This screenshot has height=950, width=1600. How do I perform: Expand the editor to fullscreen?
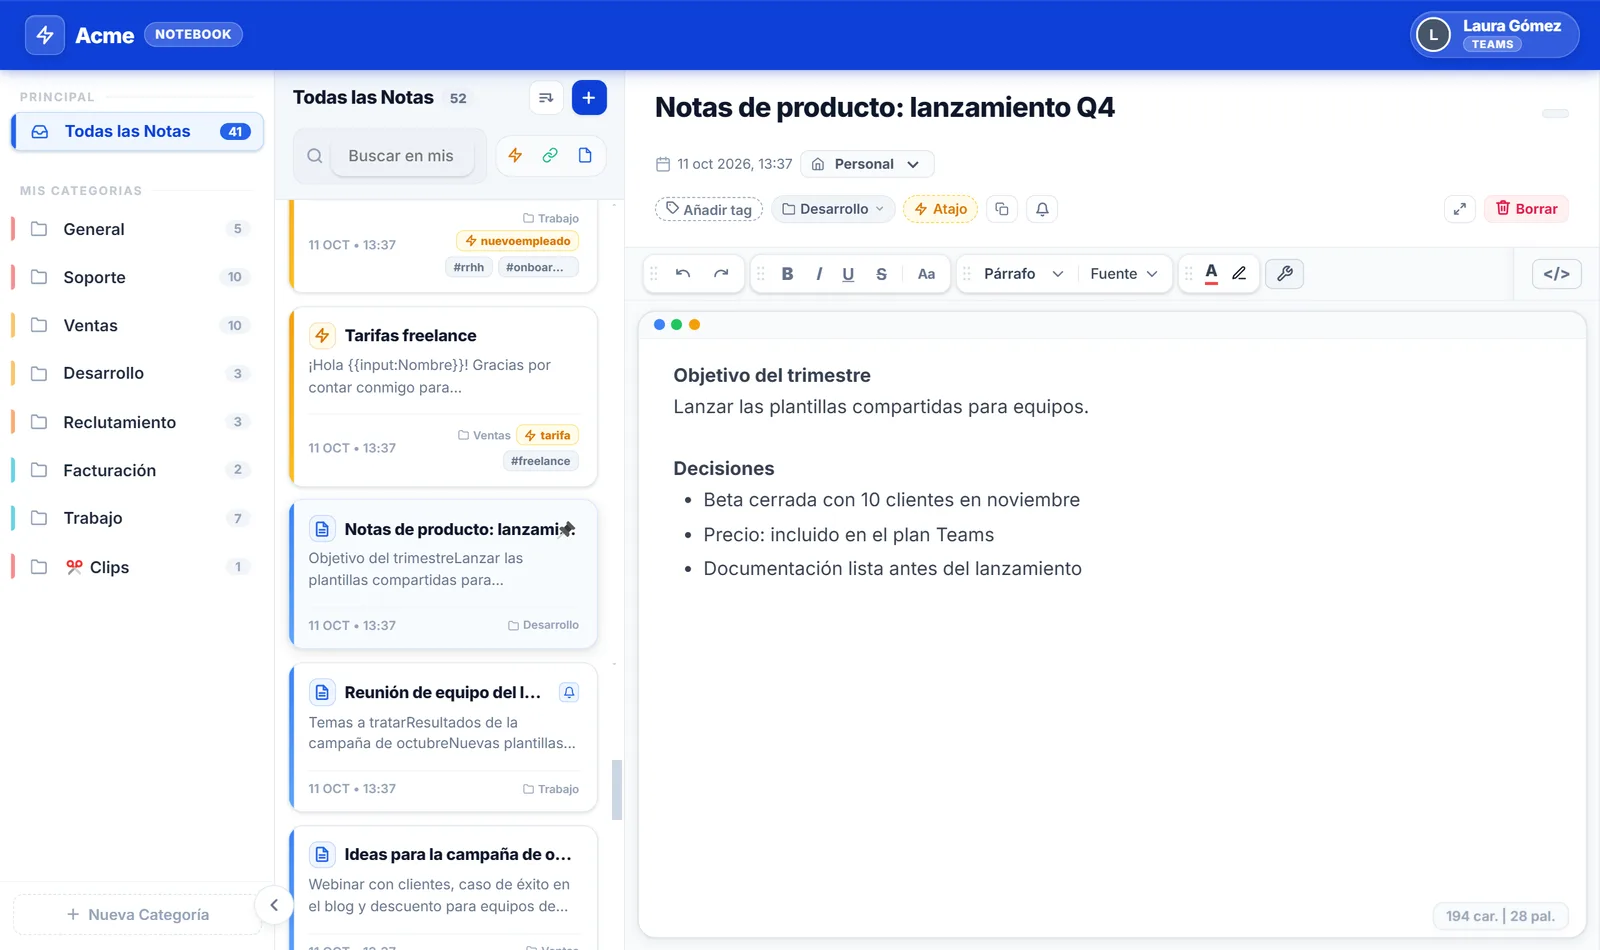click(1460, 209)
